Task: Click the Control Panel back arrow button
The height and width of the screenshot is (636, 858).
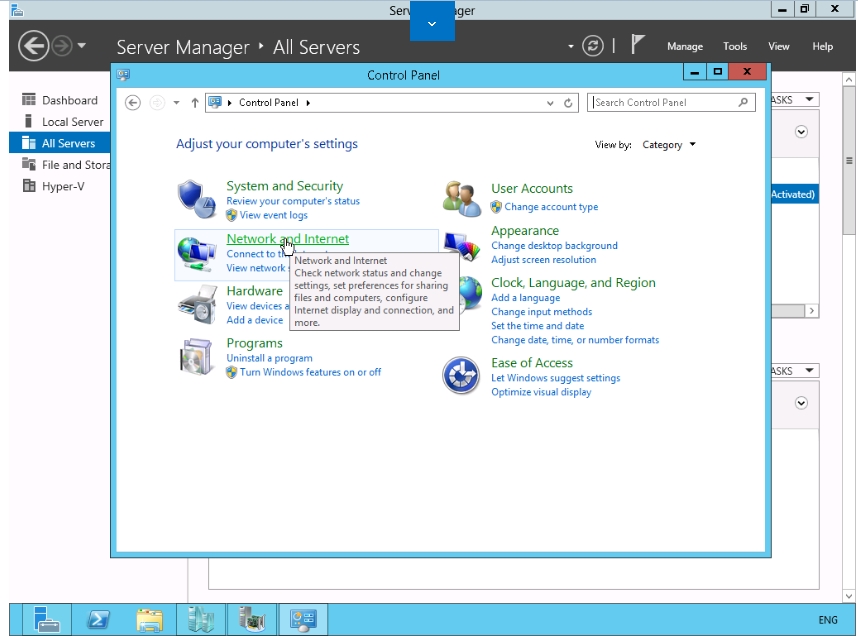Action: (x=133, y=103)
